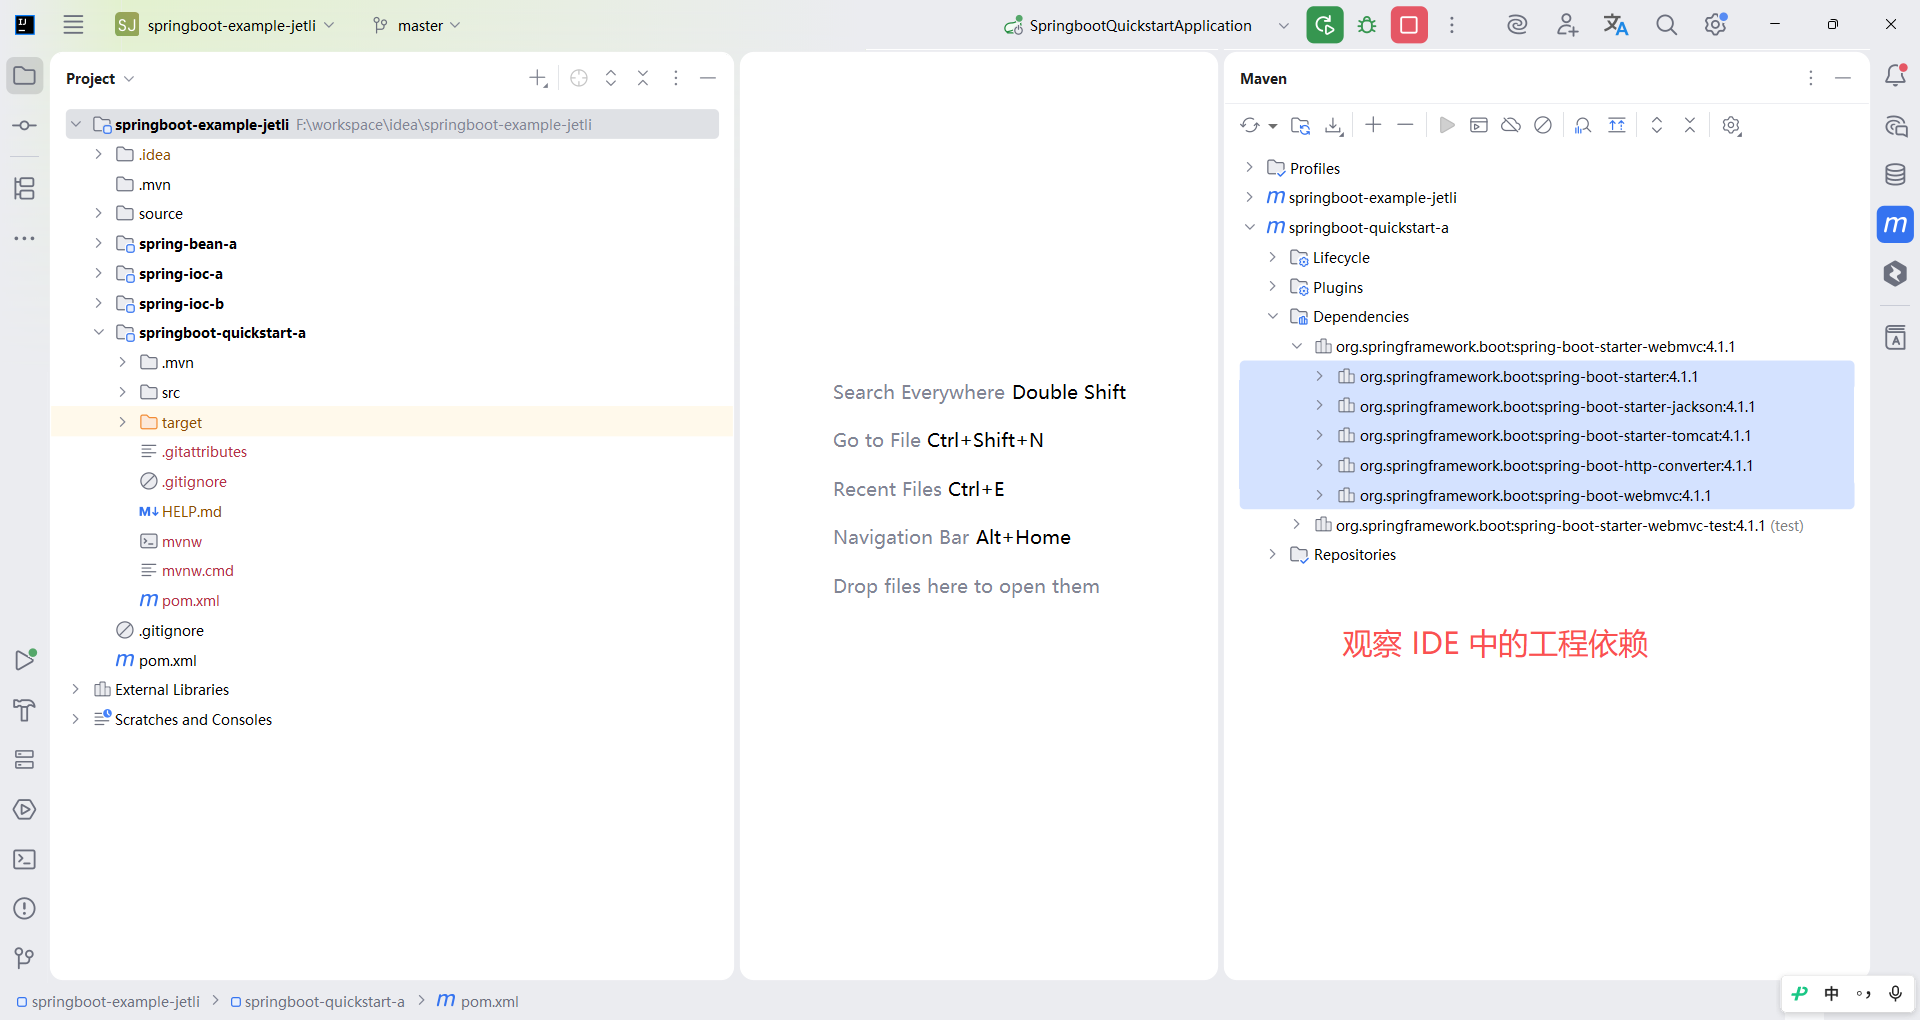Toggle Maven offline mode

pos(1511,125)
